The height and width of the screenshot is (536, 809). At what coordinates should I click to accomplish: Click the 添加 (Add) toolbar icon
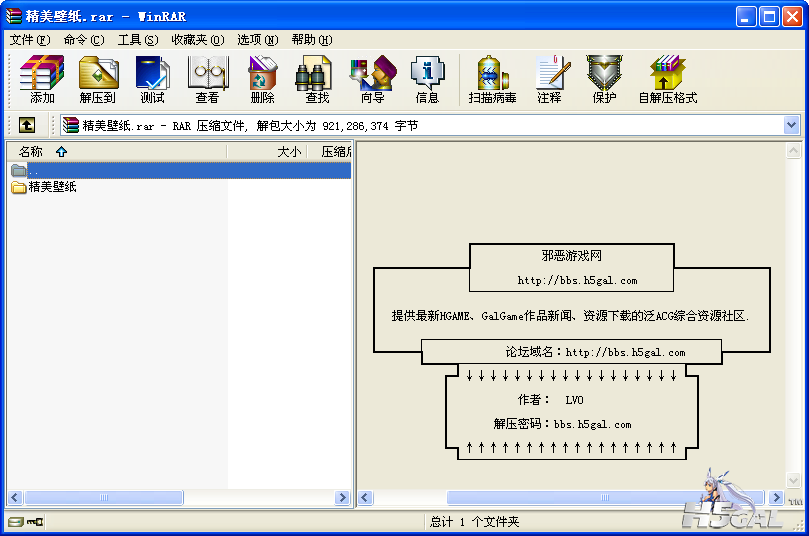(42, 79)
